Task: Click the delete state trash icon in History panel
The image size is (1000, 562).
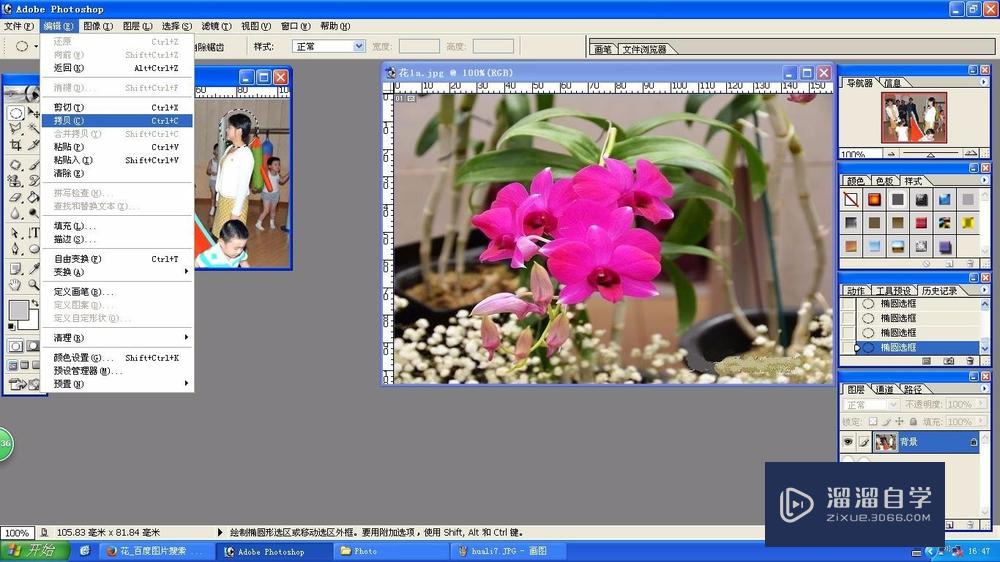Action: (x=970, y=361)
